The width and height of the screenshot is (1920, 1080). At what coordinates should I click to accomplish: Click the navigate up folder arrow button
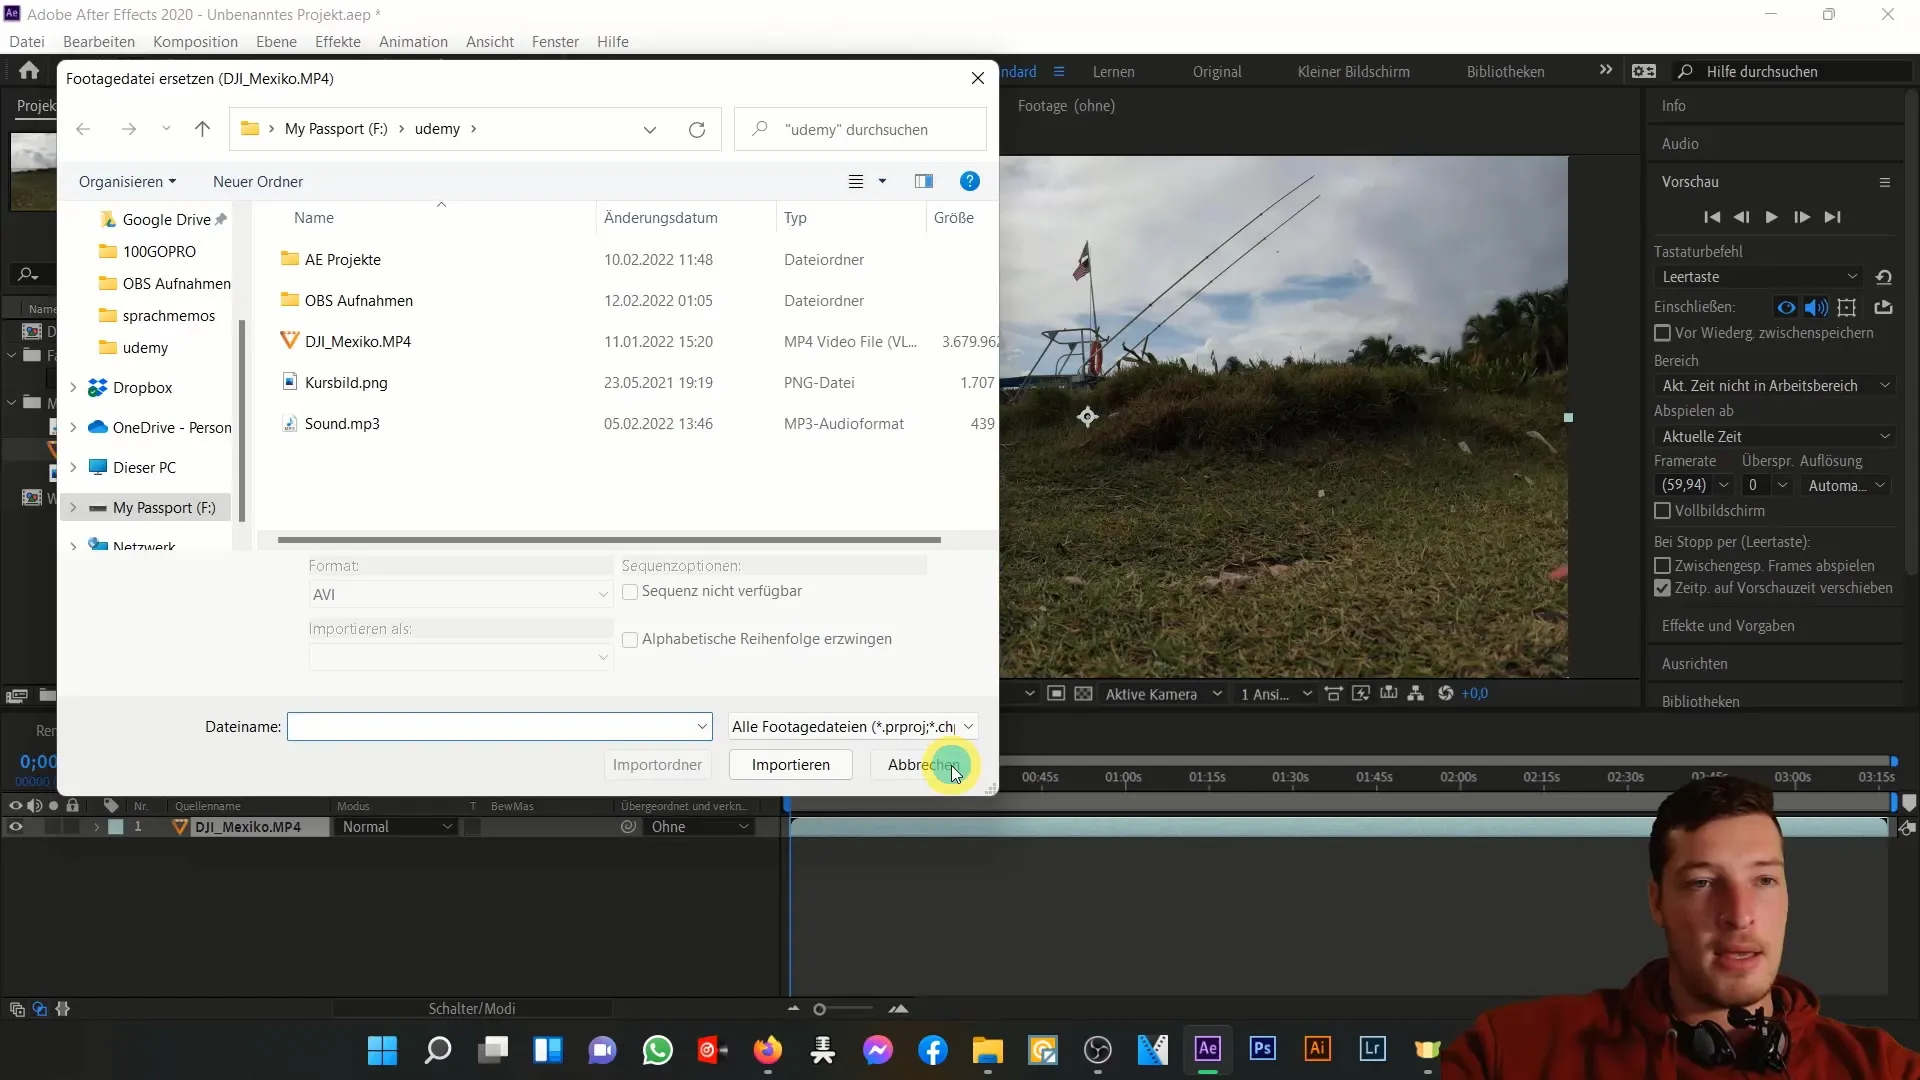(x=202, y=128)
